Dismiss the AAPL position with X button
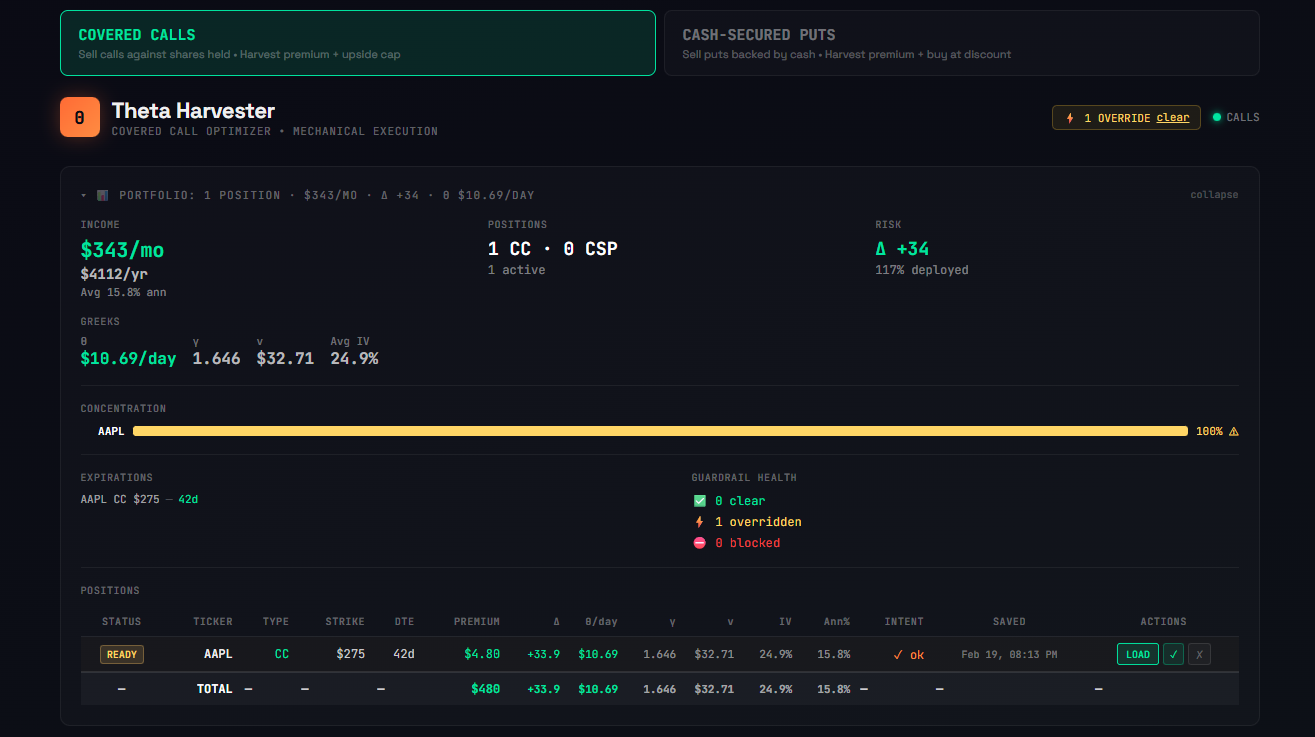Image resolution: width=1315 pixels, height=737 pixels. coord(1199,654)
